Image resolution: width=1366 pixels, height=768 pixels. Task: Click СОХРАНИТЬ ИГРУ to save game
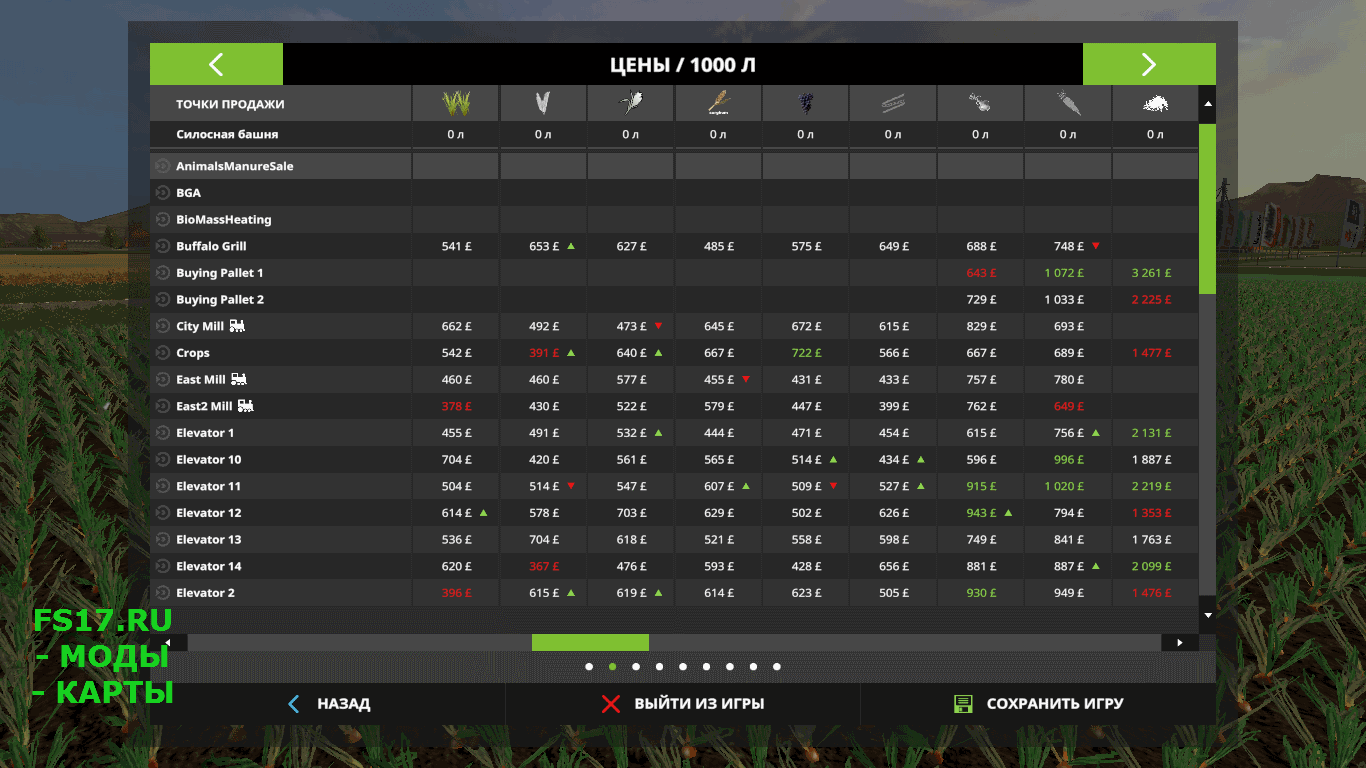pos(1055,704)
